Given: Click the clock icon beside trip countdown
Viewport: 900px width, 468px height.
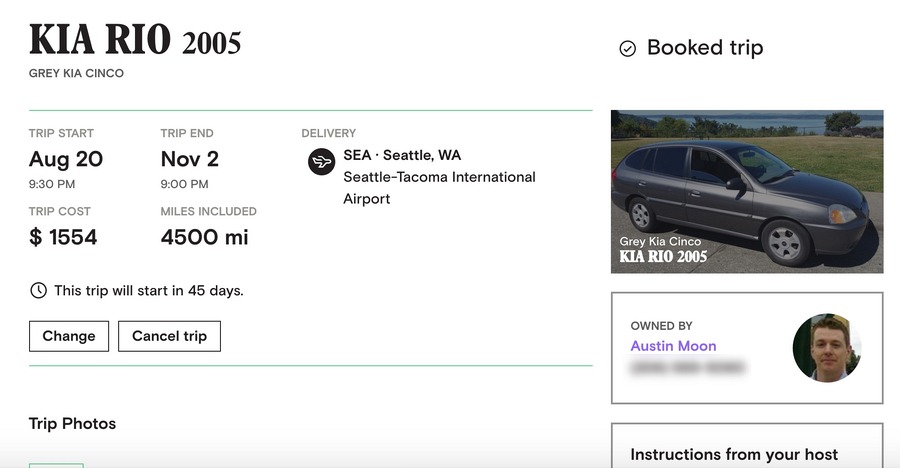Looking at the screenshot, I should [x=38, y=291].
